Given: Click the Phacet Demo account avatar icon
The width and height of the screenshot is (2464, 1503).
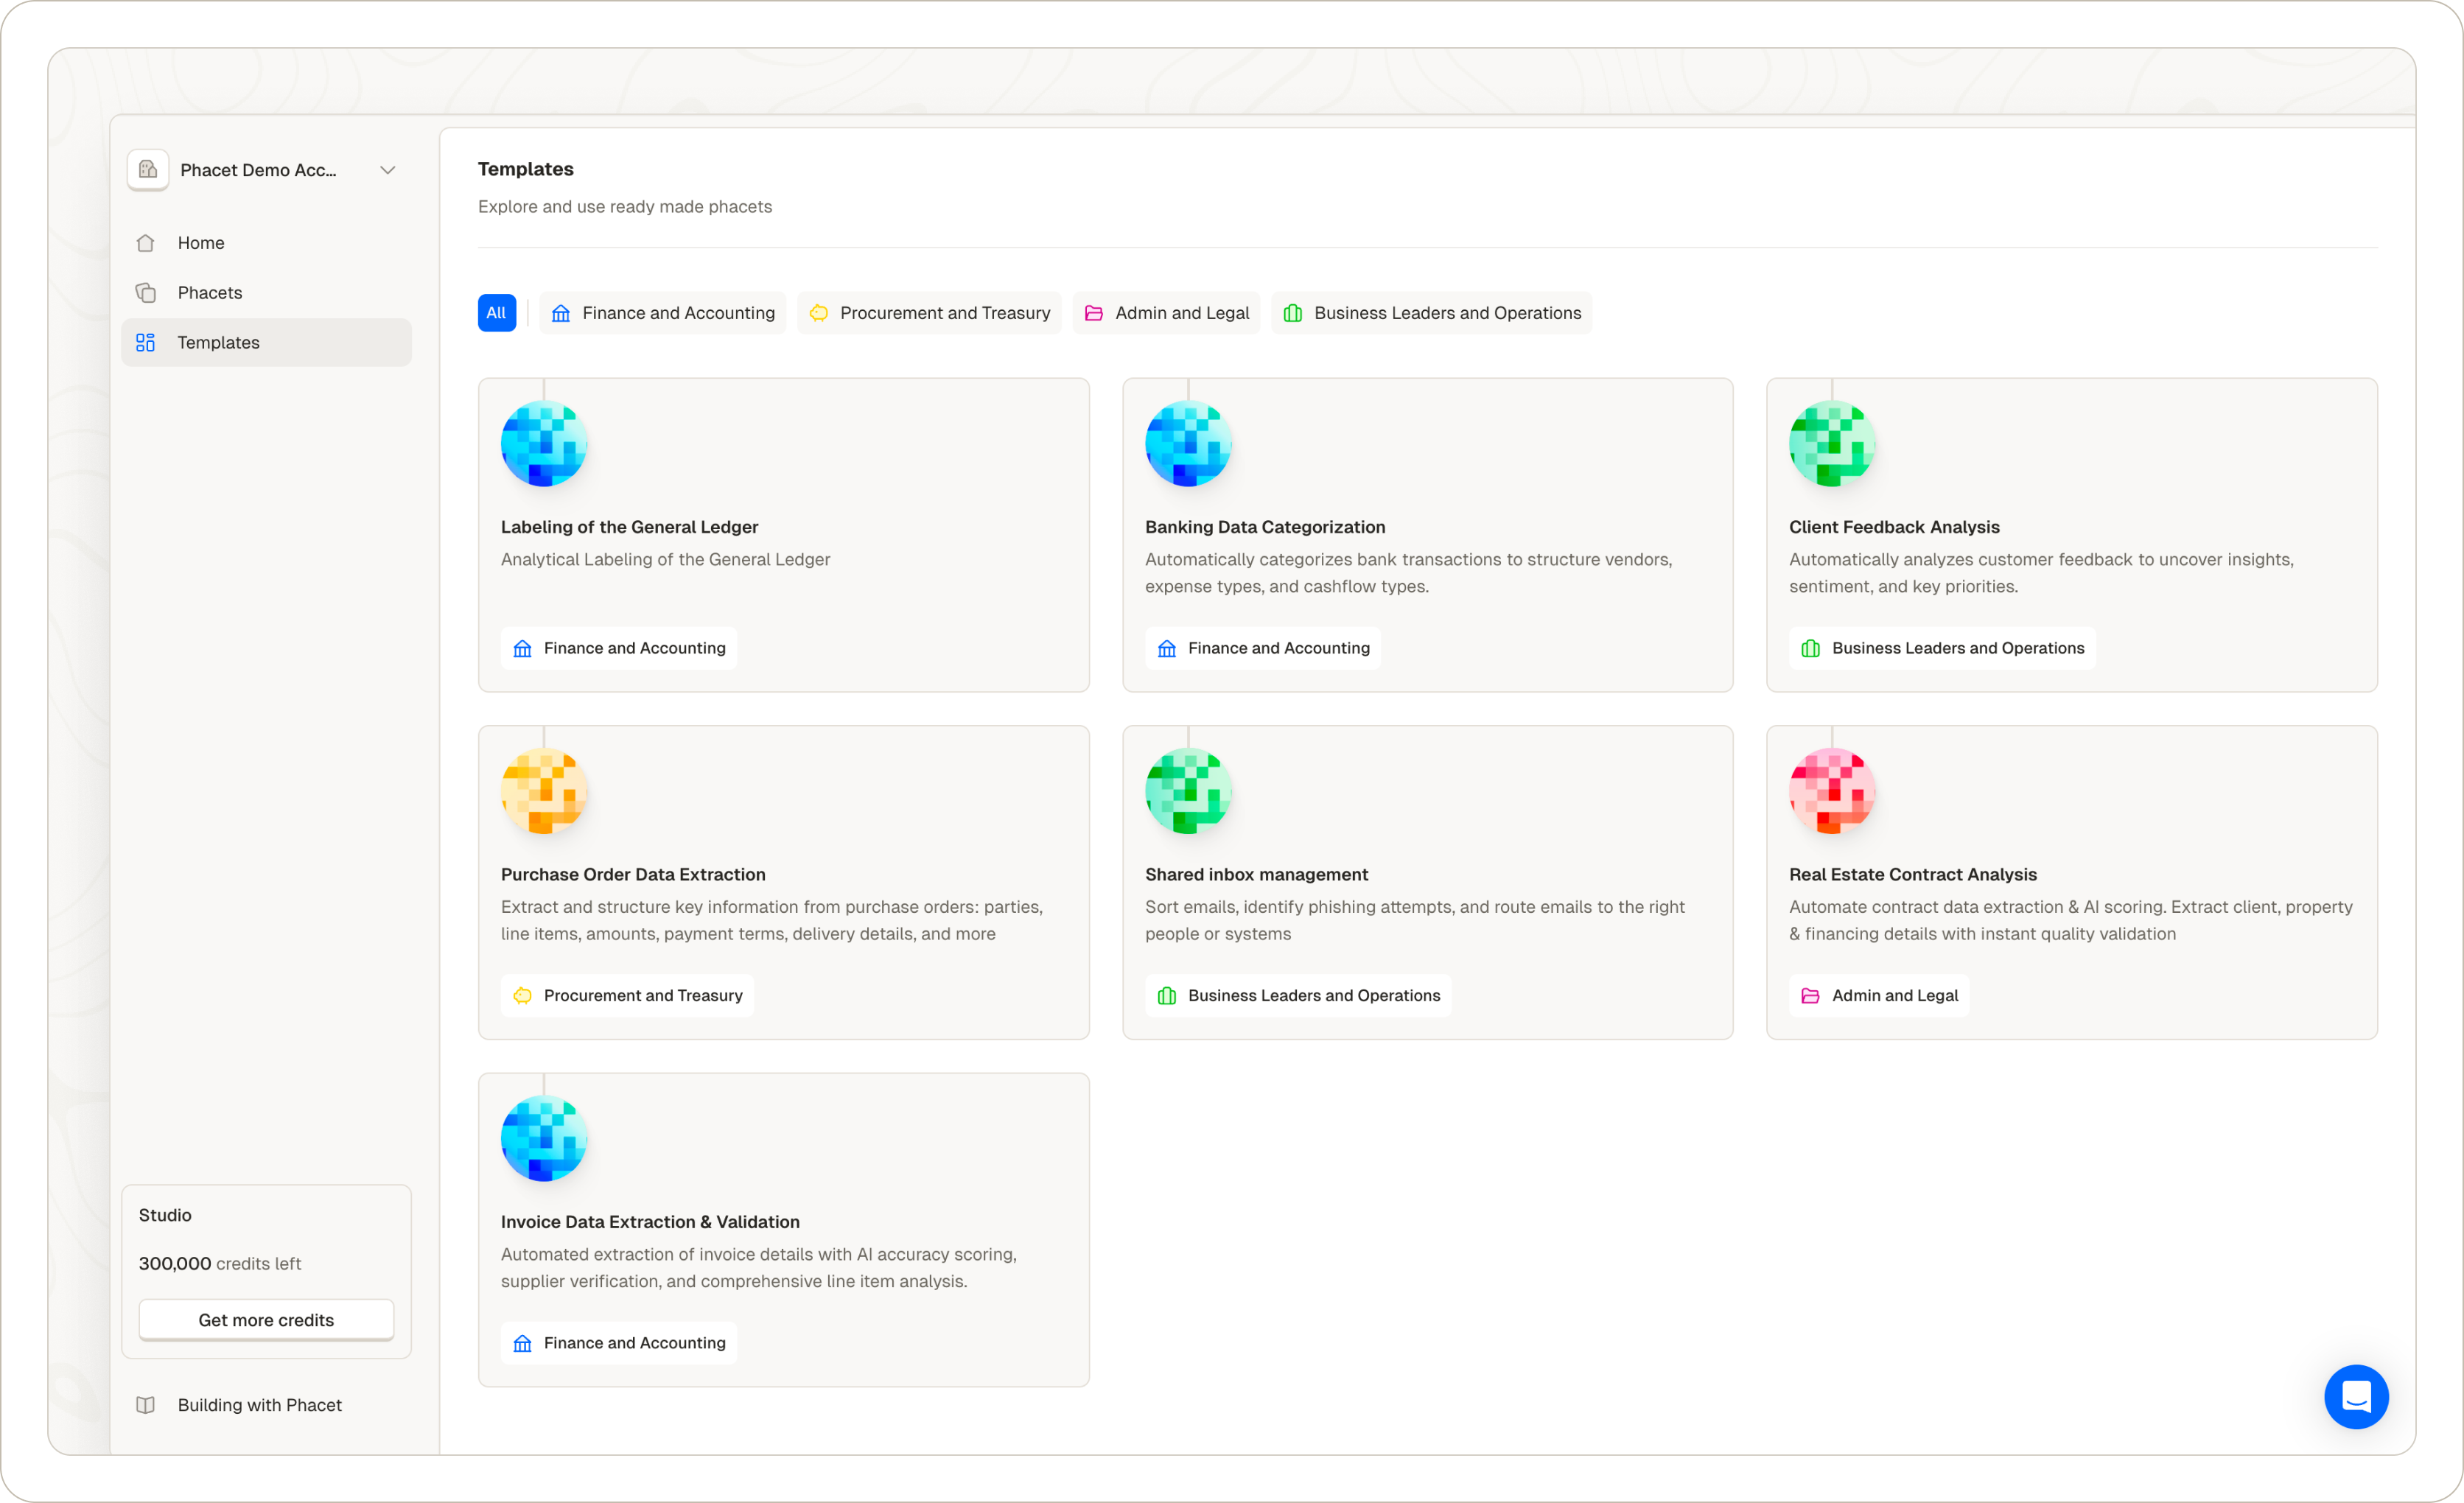Looking at the screenshot, I should 148,170.
